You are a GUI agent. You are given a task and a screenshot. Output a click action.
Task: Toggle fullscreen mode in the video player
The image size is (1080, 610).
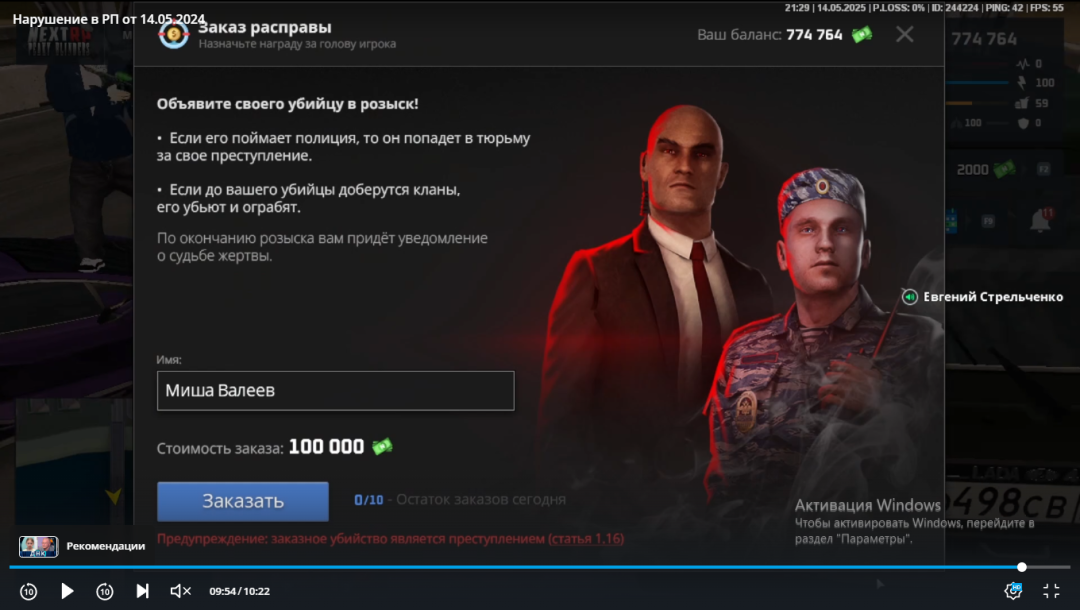[1051, 591]
